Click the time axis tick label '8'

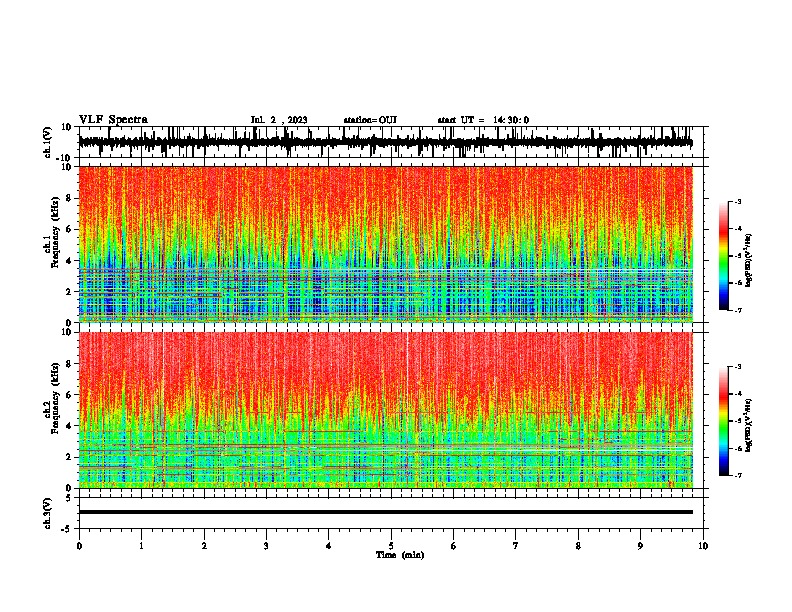pos(578,546)
